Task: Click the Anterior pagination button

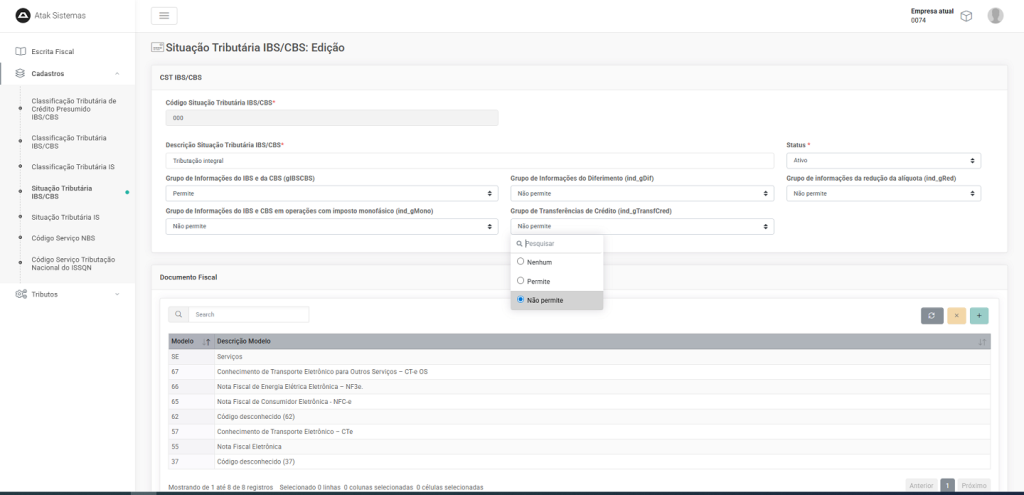Action: click(x=921, y=485)
